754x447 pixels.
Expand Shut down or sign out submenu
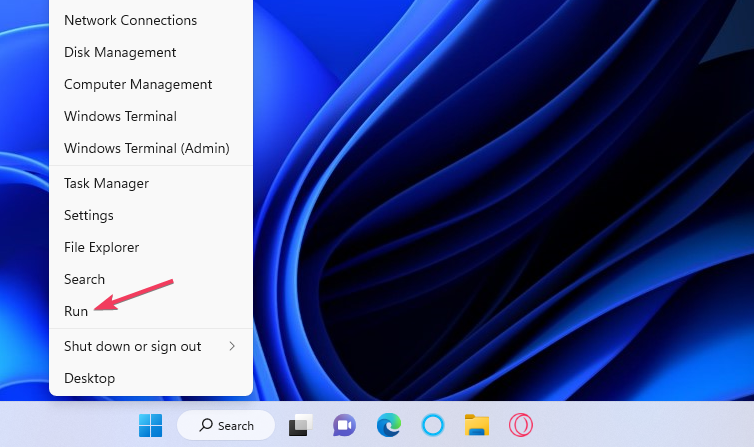coord(151,346)
